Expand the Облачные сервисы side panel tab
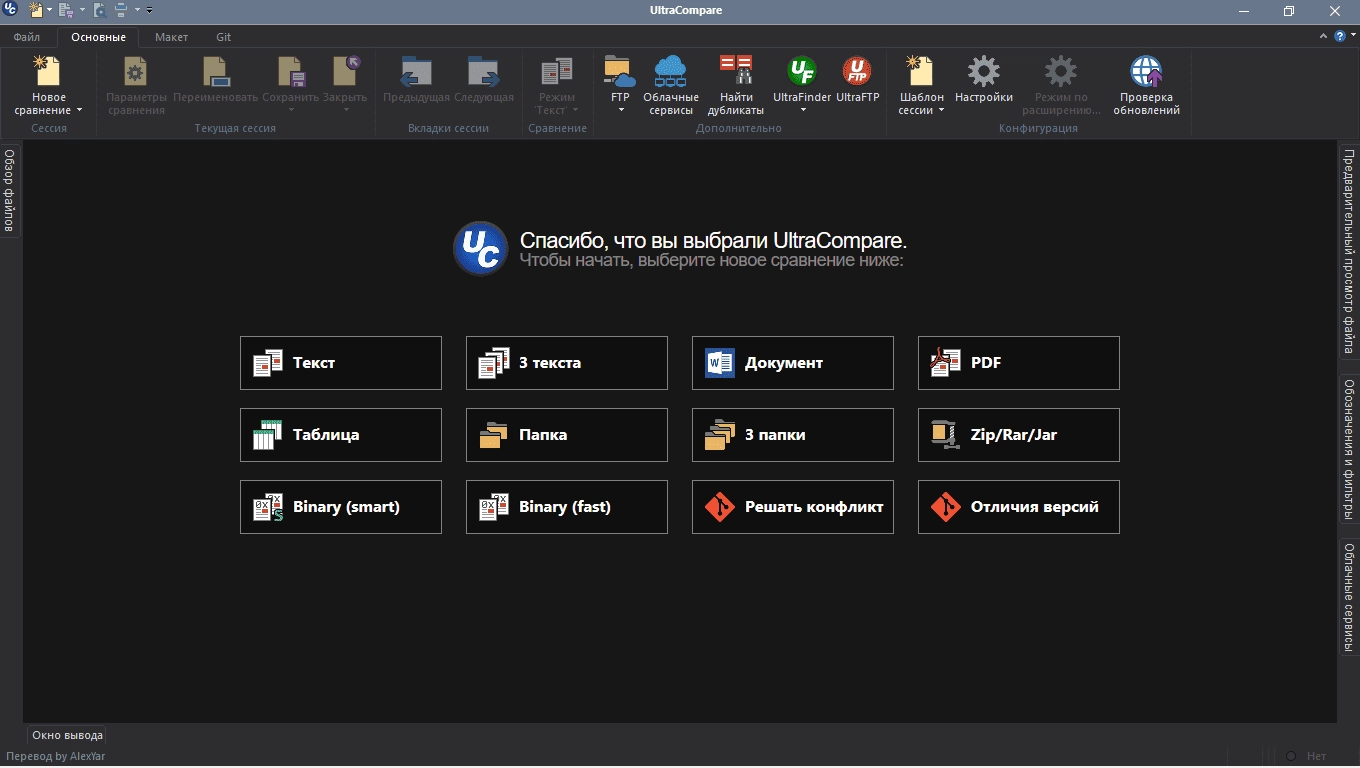The image size is (1360, 768). point(1349,598)
